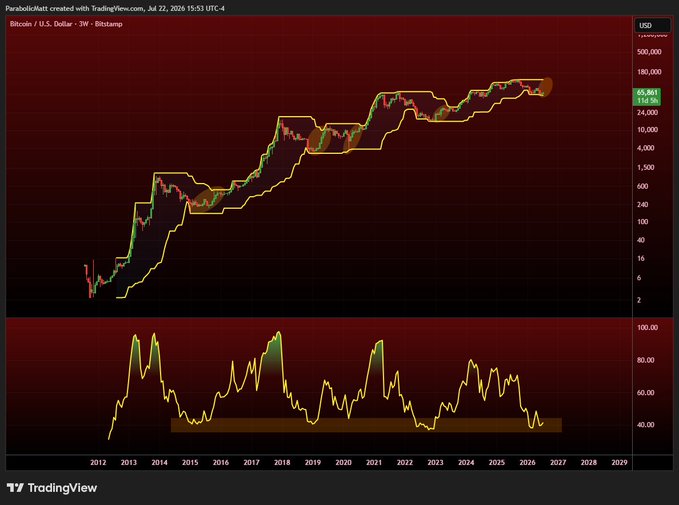Viewport: 679px width, 505px height.
Task: Click the Bitcoin / U.S. Dollar chart title
Action: [66, 24]
